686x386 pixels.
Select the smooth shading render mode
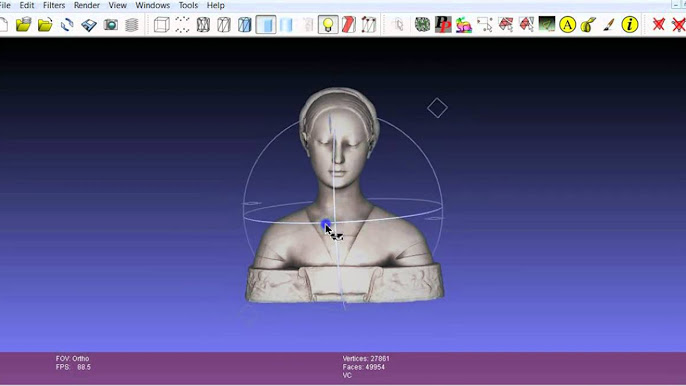[287, 25]
